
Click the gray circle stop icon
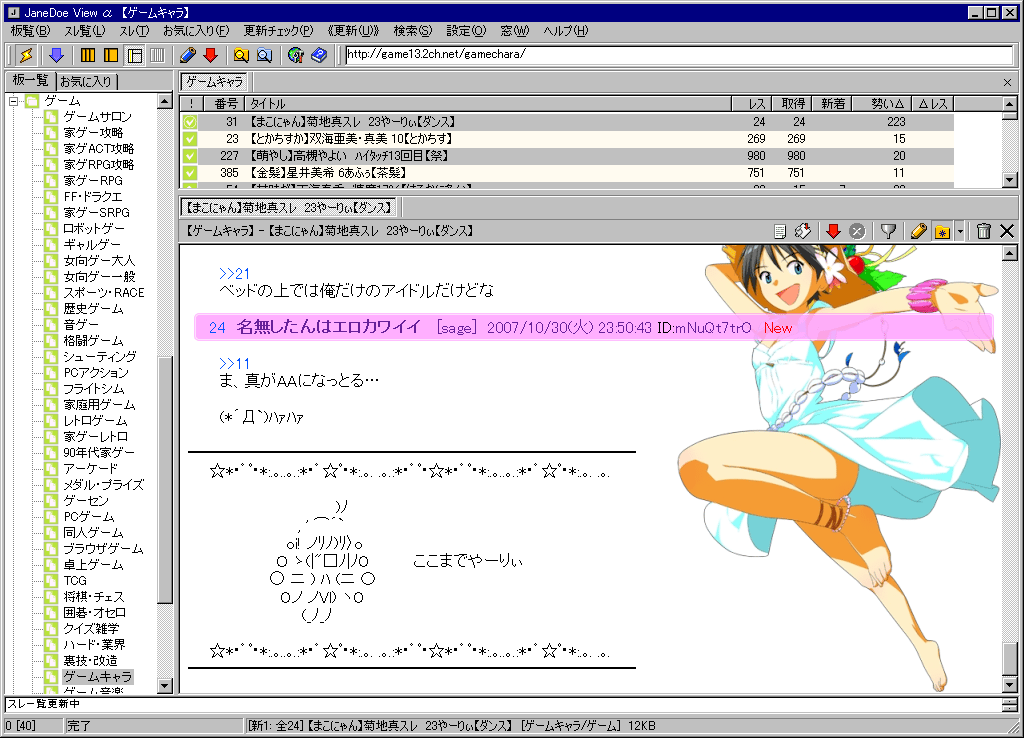(x=857, y=231)
